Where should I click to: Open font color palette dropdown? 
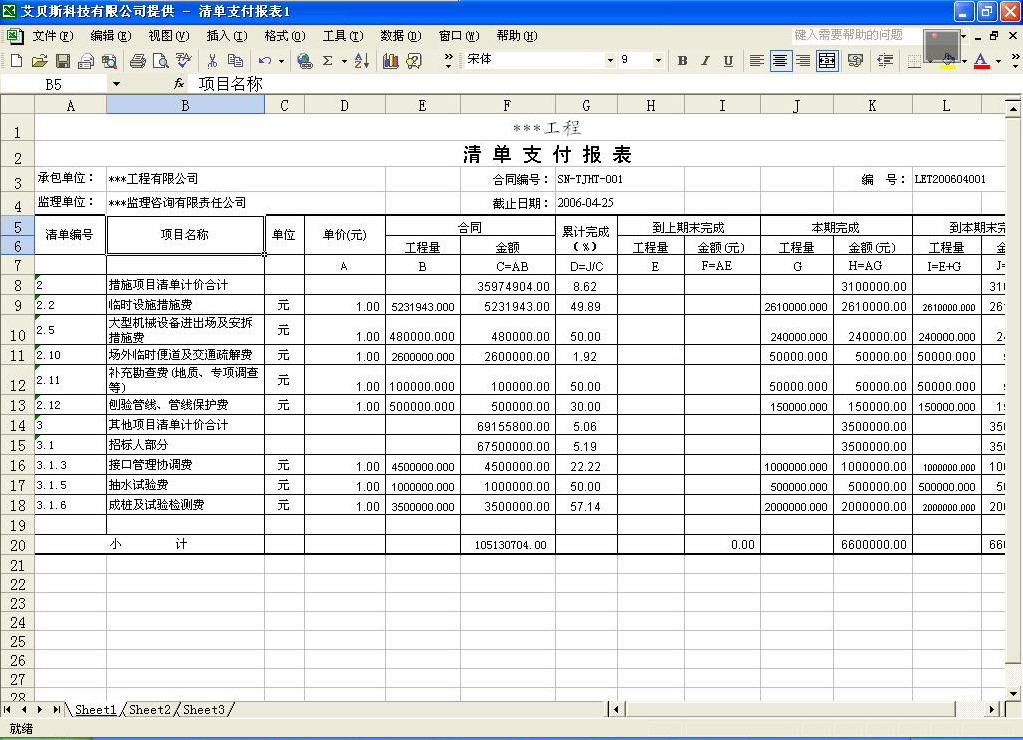coord(998,61)
